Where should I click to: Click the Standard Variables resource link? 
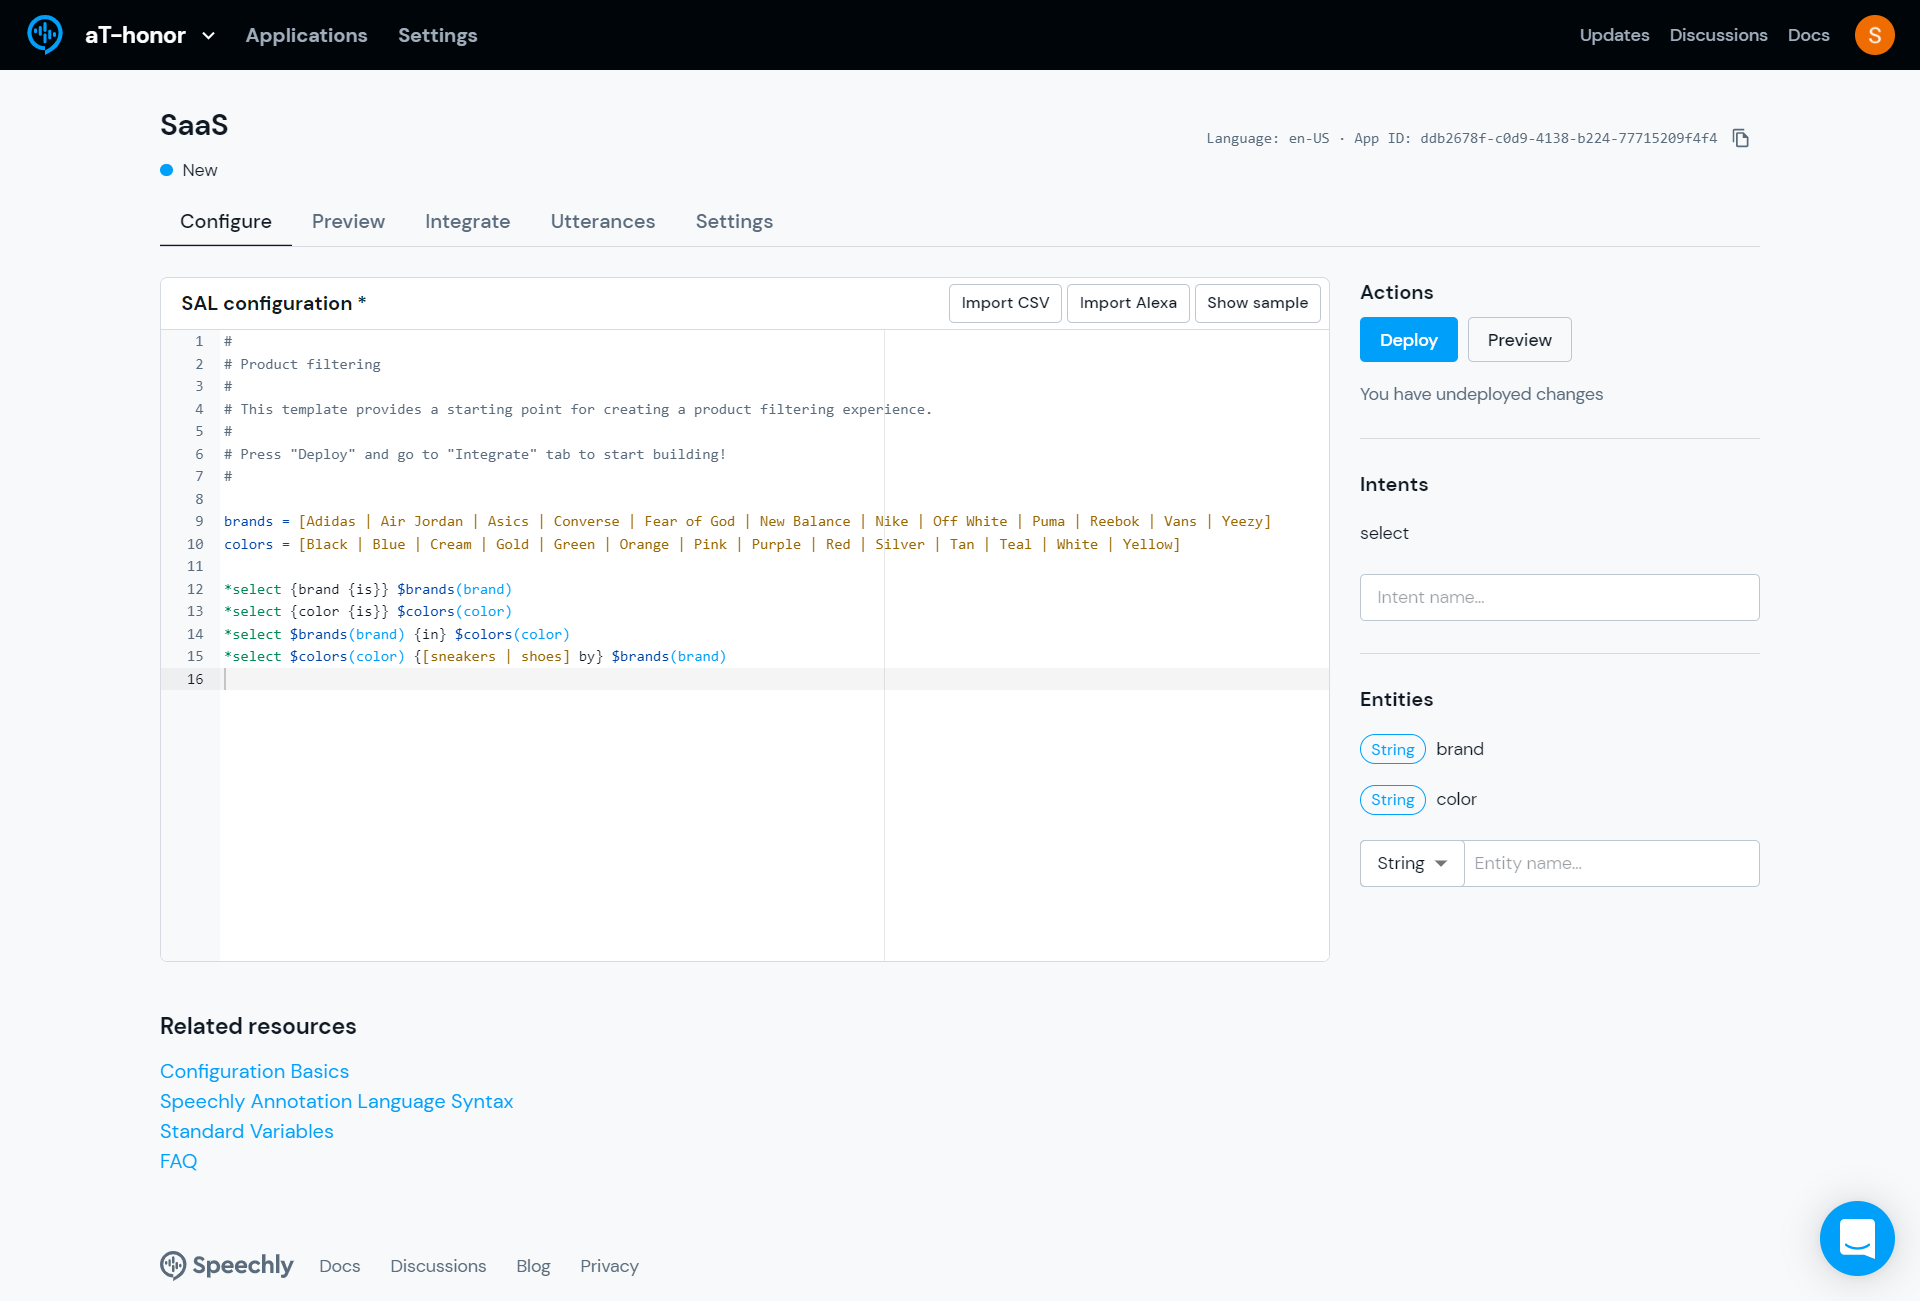pos(247,1131)
